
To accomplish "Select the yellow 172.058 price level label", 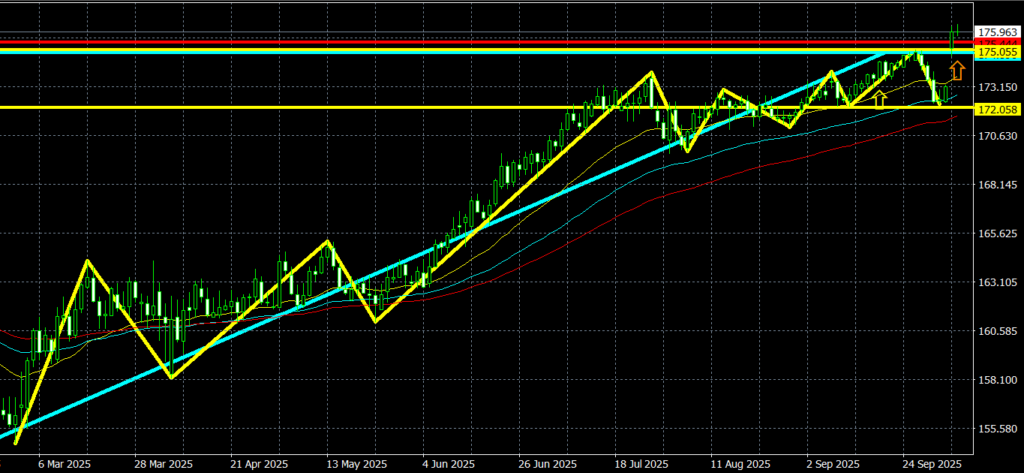I will 998,108.
